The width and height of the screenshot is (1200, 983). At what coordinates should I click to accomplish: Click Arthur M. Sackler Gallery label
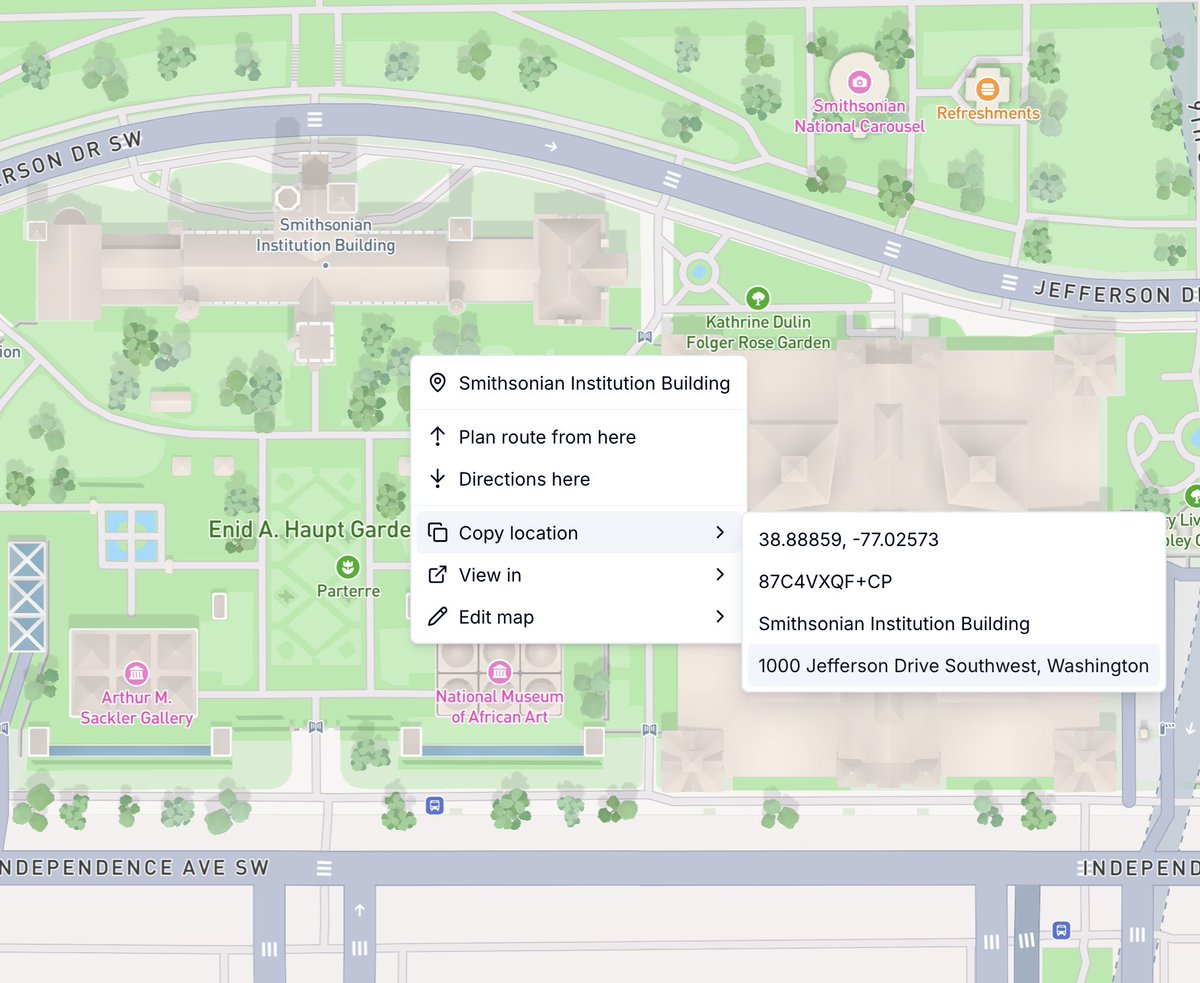(137, 708)
